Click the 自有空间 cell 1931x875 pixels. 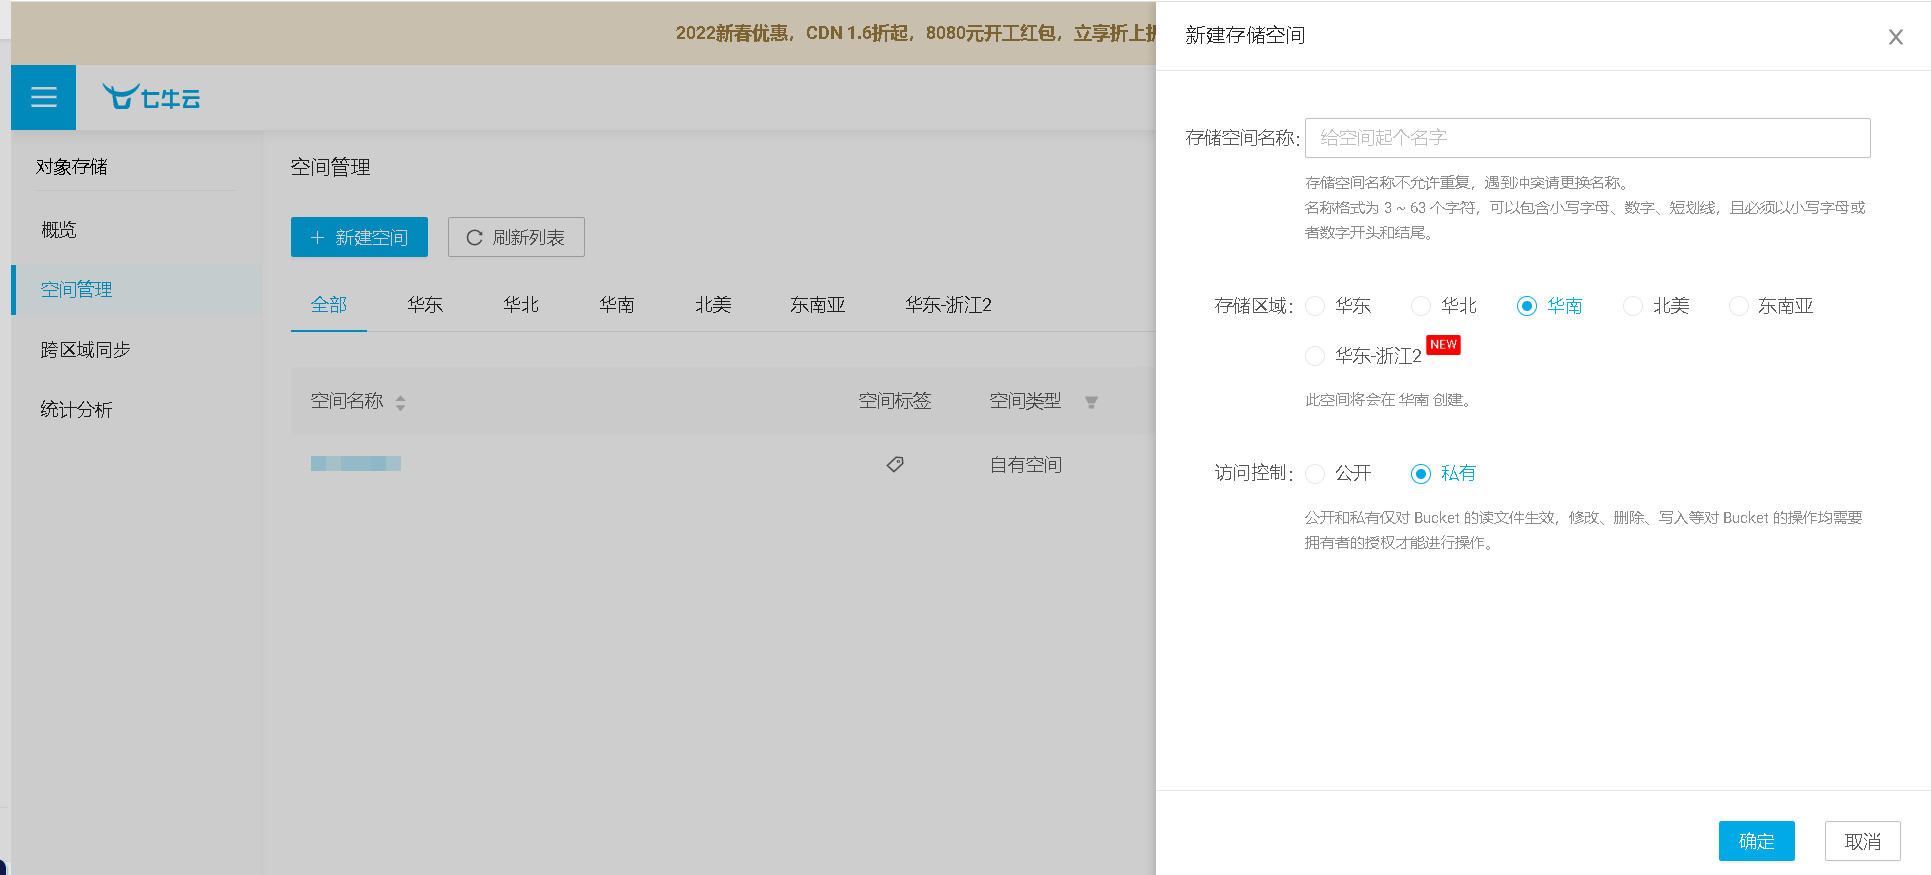coord(1026,465)
